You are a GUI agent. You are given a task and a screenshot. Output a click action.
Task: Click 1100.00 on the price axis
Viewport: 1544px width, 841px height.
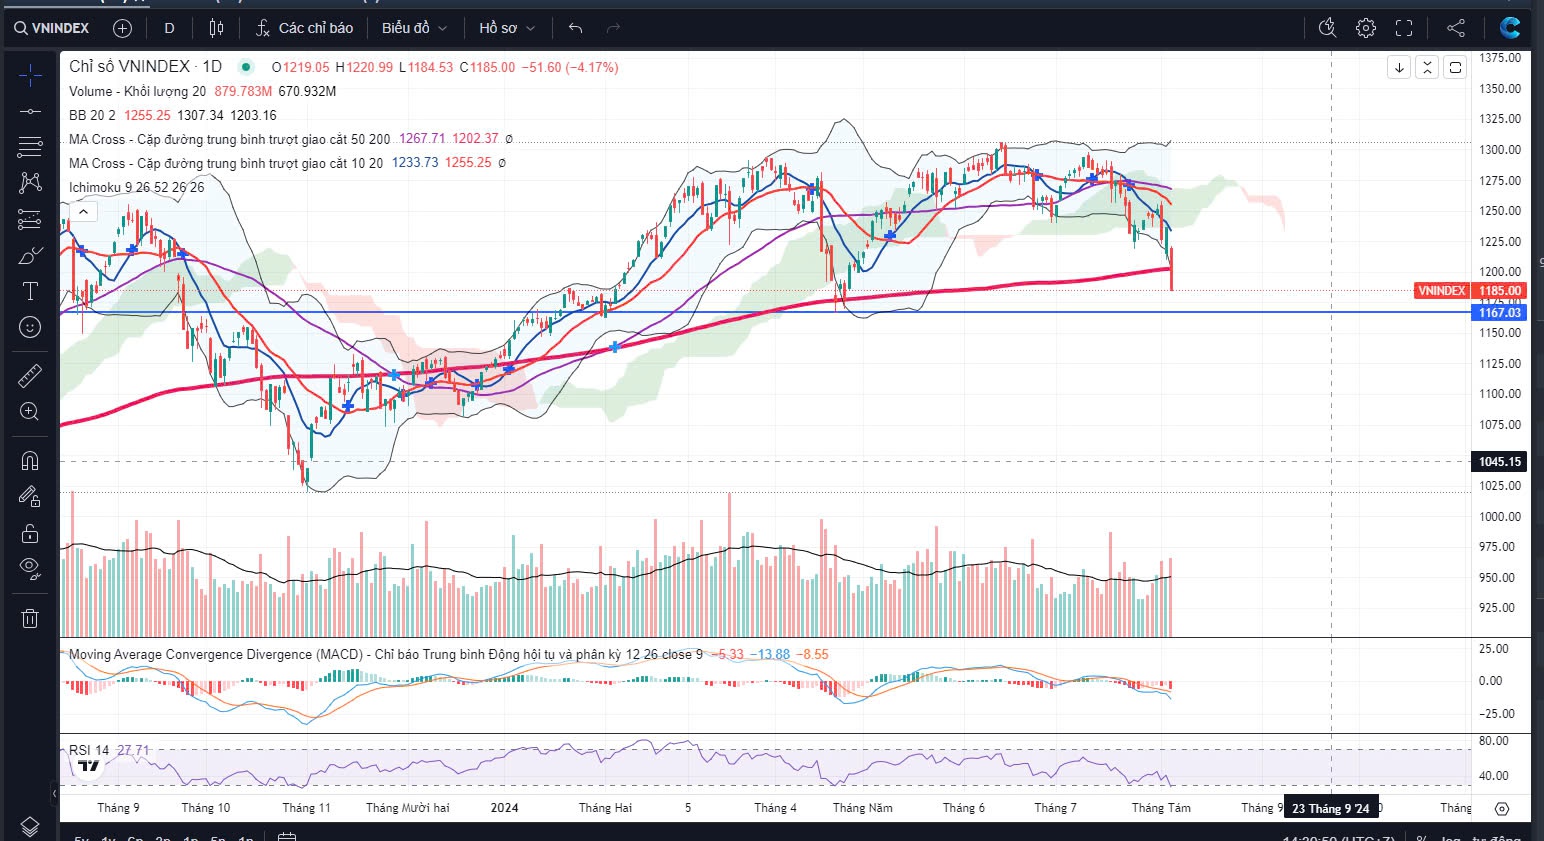pos(1501,394)
